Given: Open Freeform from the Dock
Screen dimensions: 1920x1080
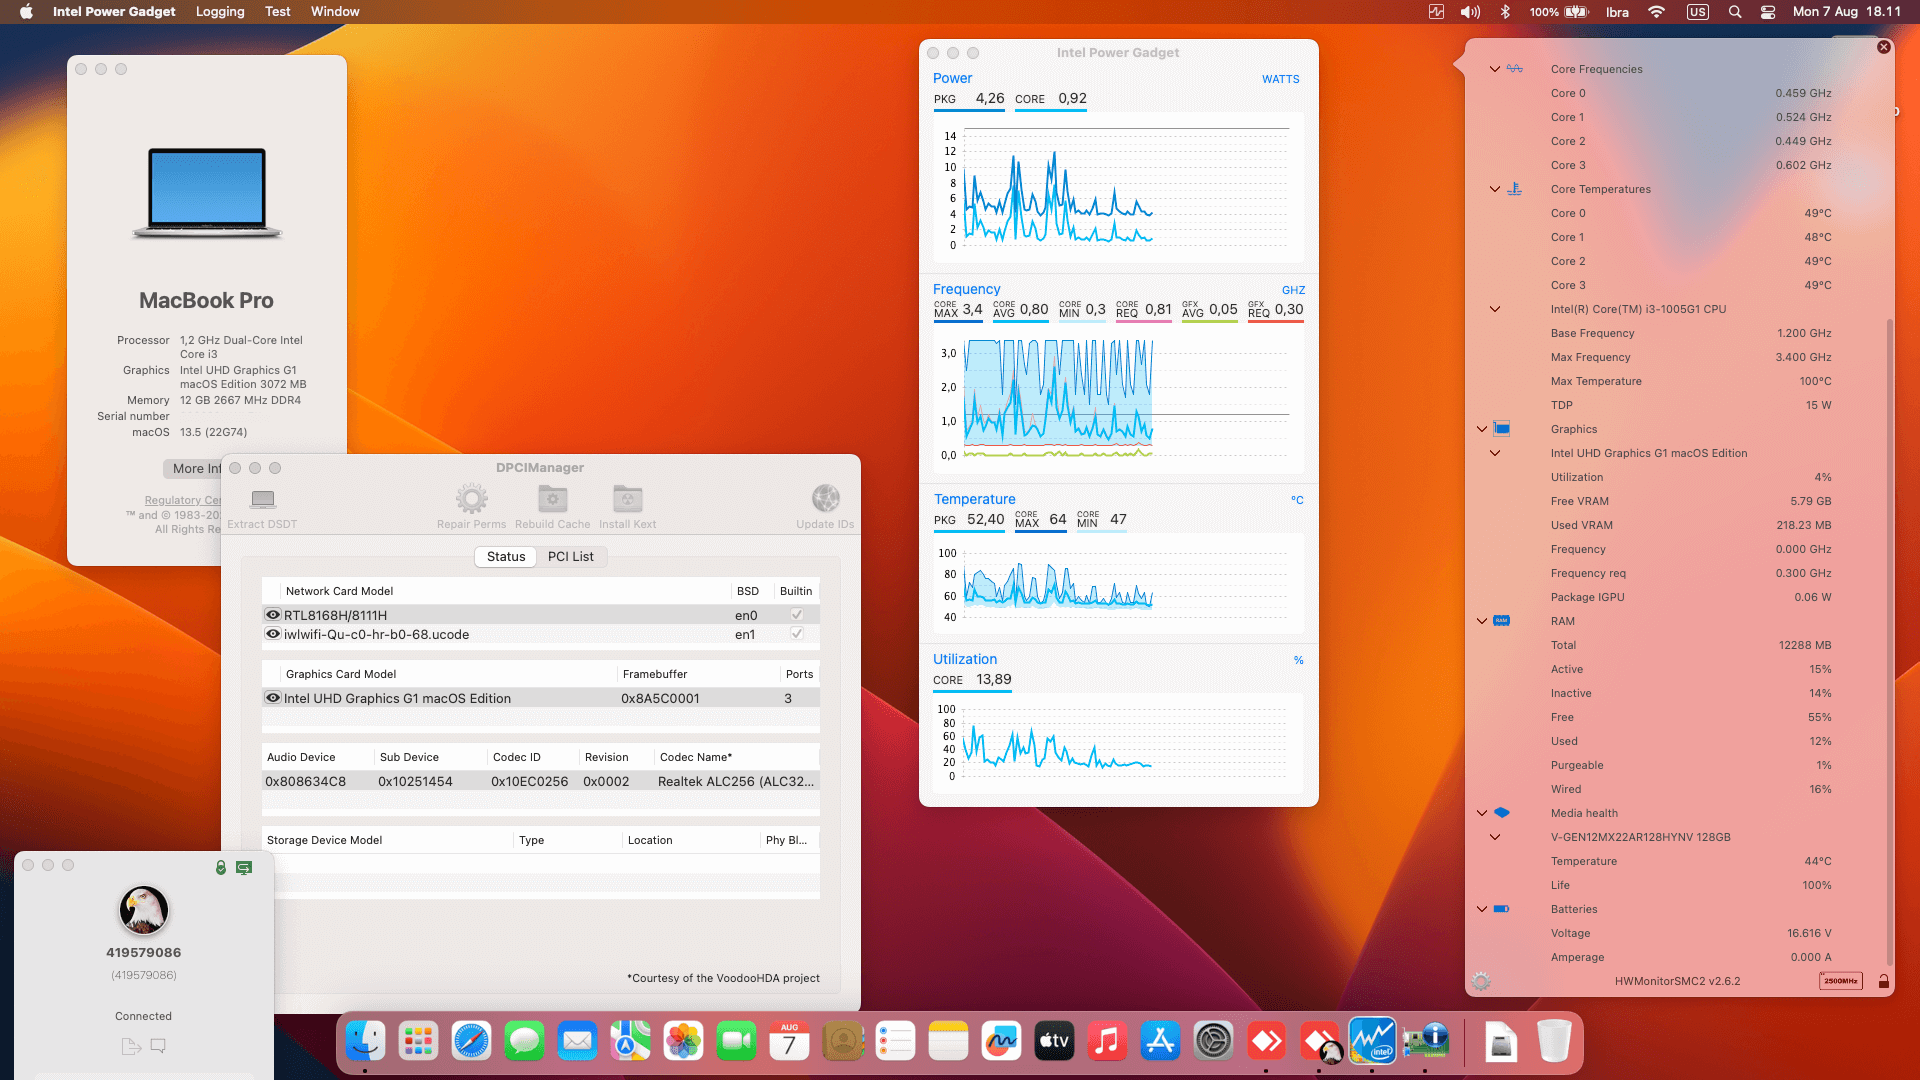Looking at the screenshot, I should [1001, 1041].
